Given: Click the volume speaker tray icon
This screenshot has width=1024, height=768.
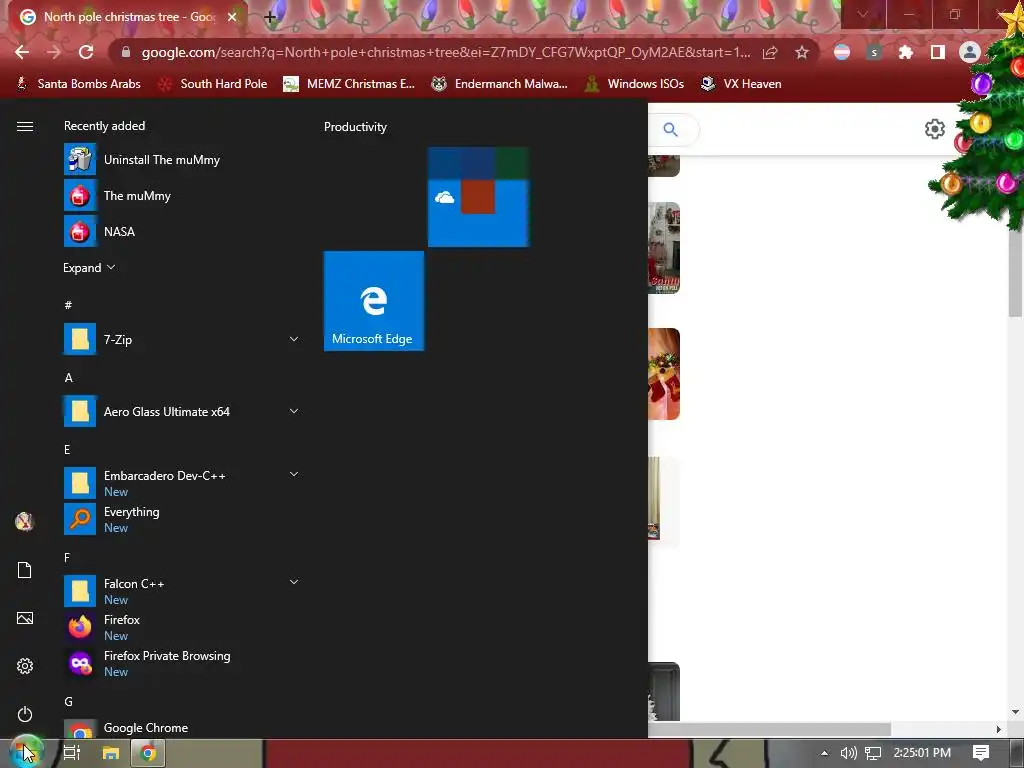Looking at the screenshot, I should tap(848, 753).
